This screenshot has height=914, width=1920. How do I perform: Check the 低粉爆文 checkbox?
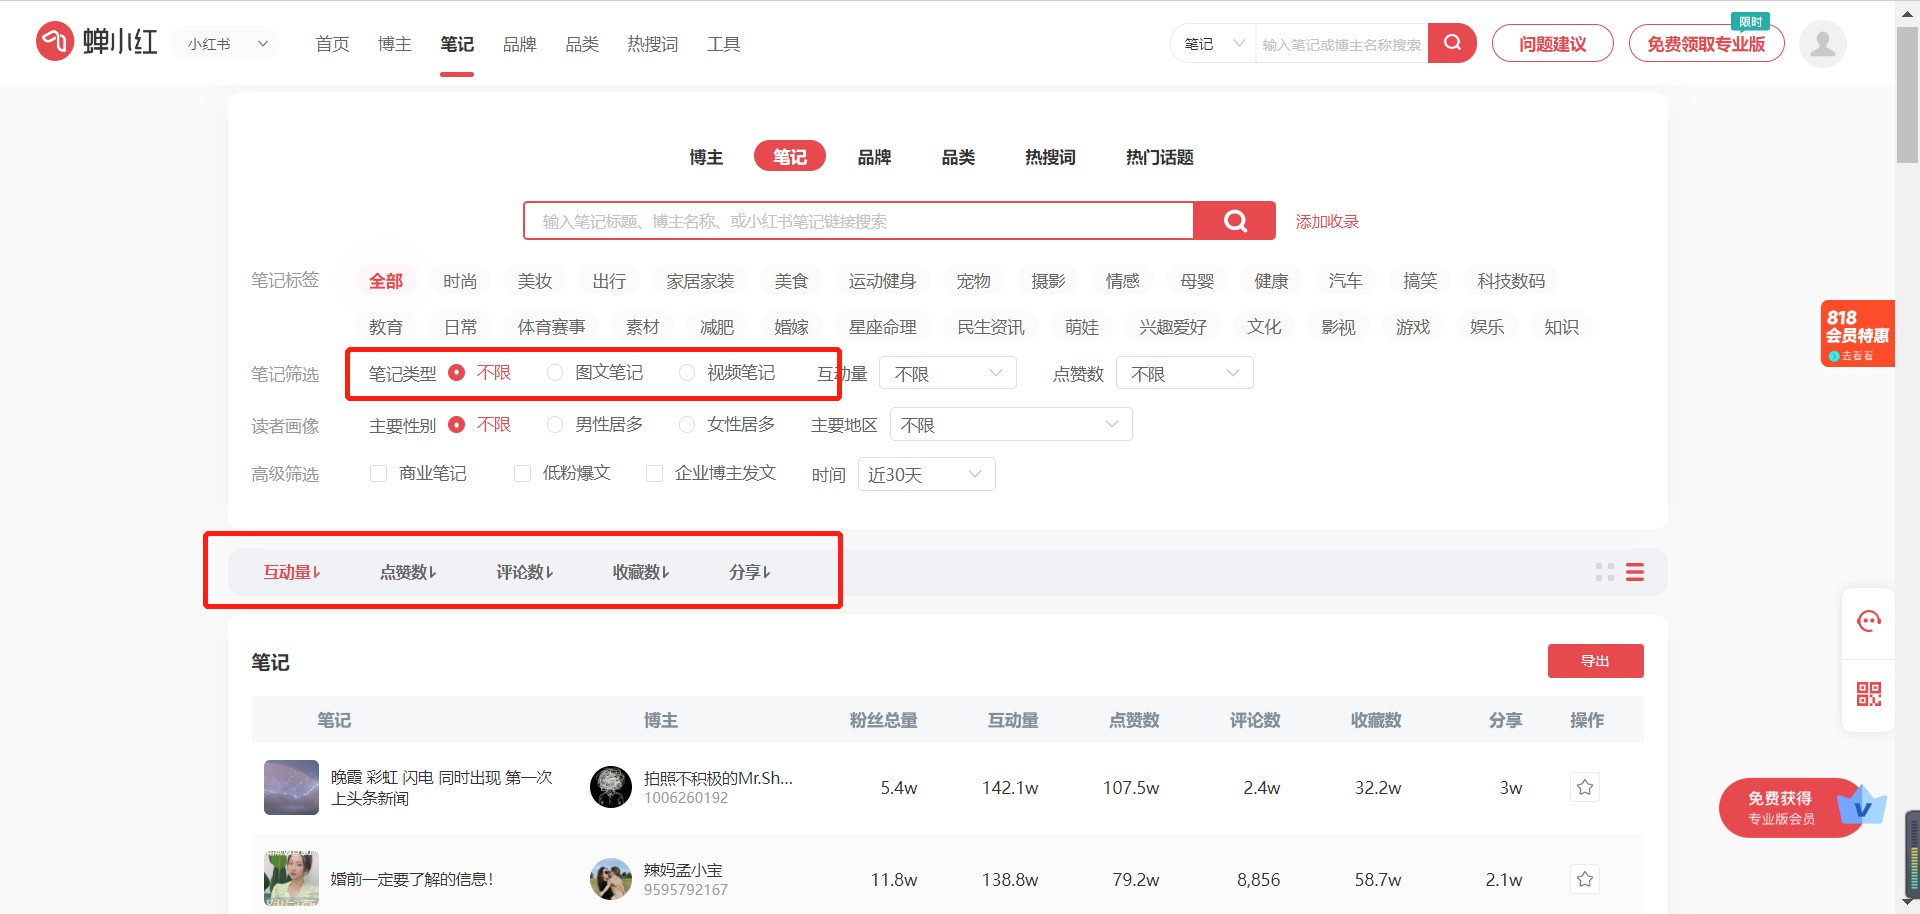(522, 473)
